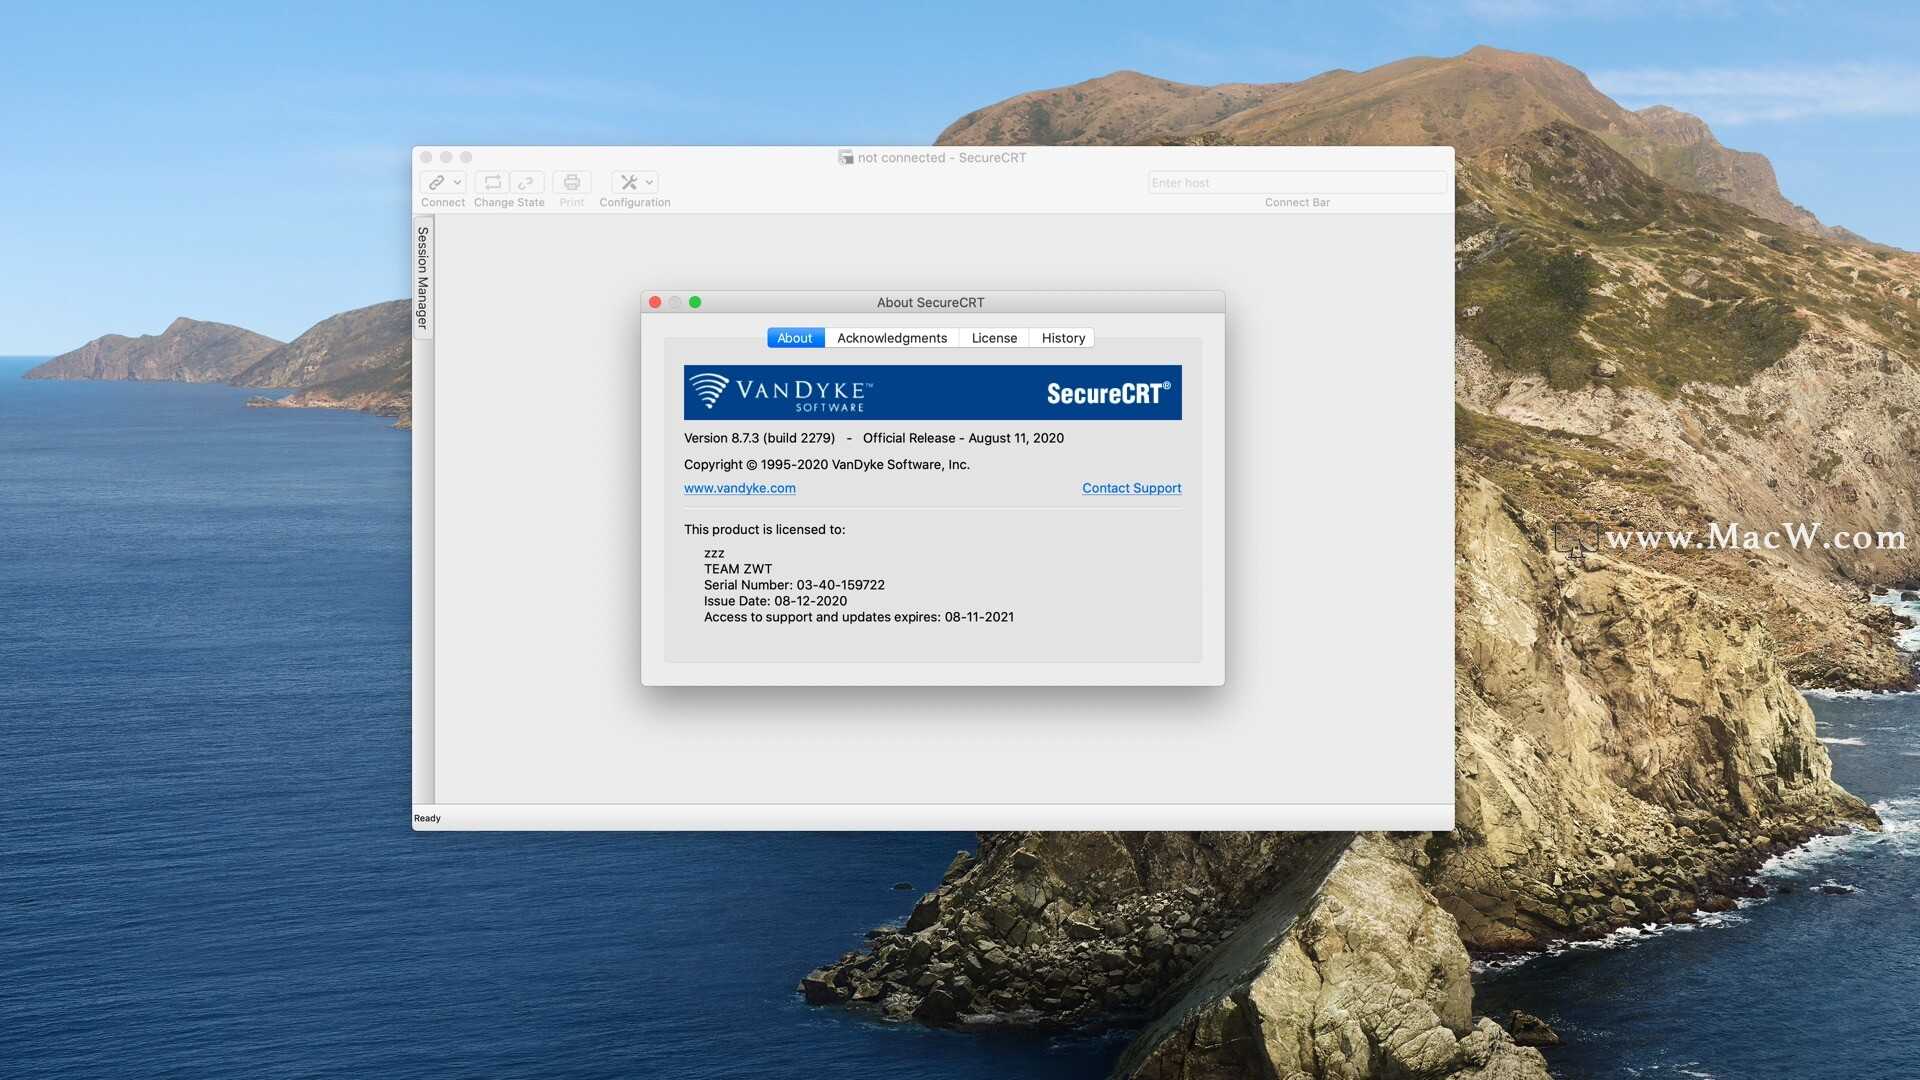Viewport: 1920px width, 1080px height.
Task: Switch to the Acknowledgments tab
Action: click(892, 338)
